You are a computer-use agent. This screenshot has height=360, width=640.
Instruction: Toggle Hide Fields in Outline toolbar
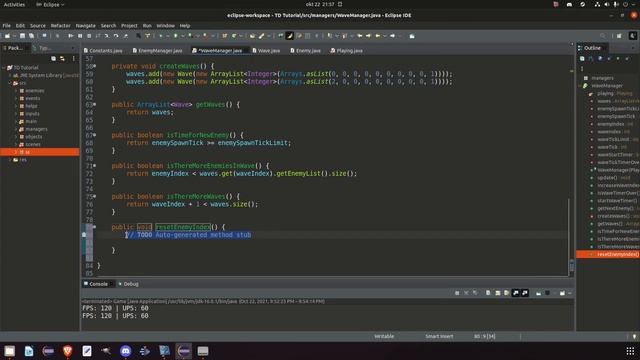(x=600, y=59)
